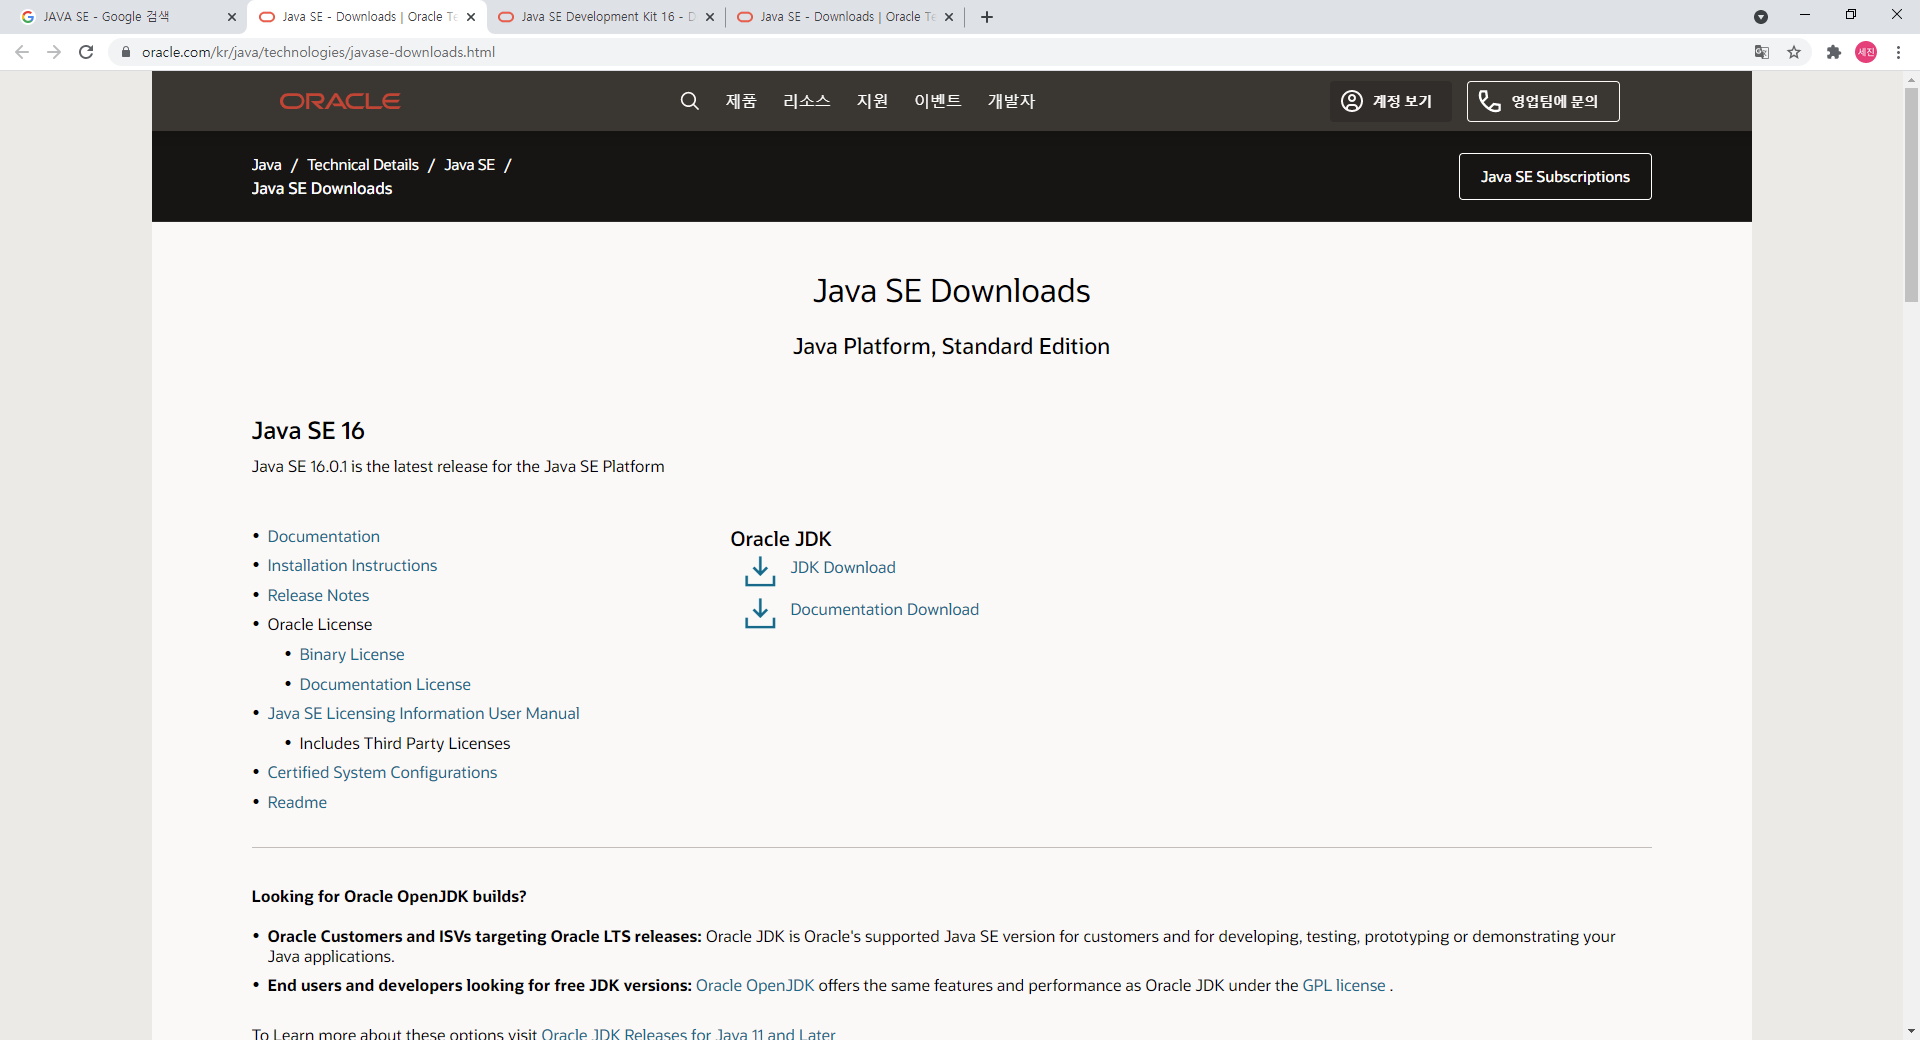This screenshot has width=1920, height=1040.
Task: Click the Java SE Subscriptions button
Action: click(x=1555, y=176)
